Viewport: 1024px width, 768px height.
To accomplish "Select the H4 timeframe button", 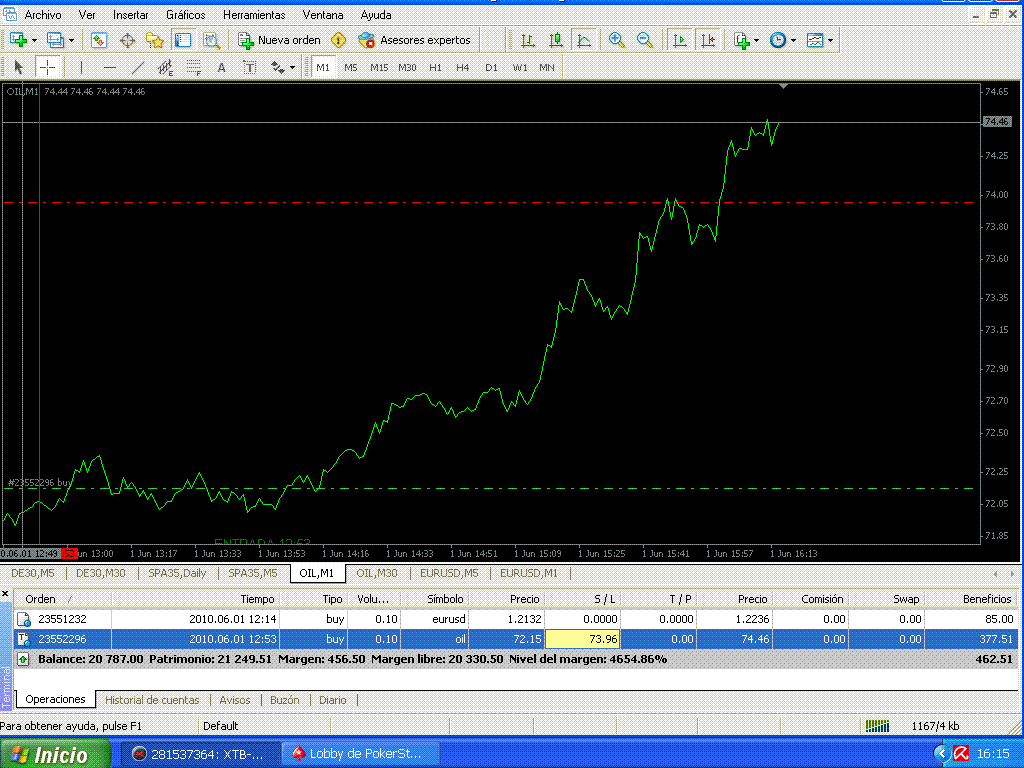I will [463, 67].
